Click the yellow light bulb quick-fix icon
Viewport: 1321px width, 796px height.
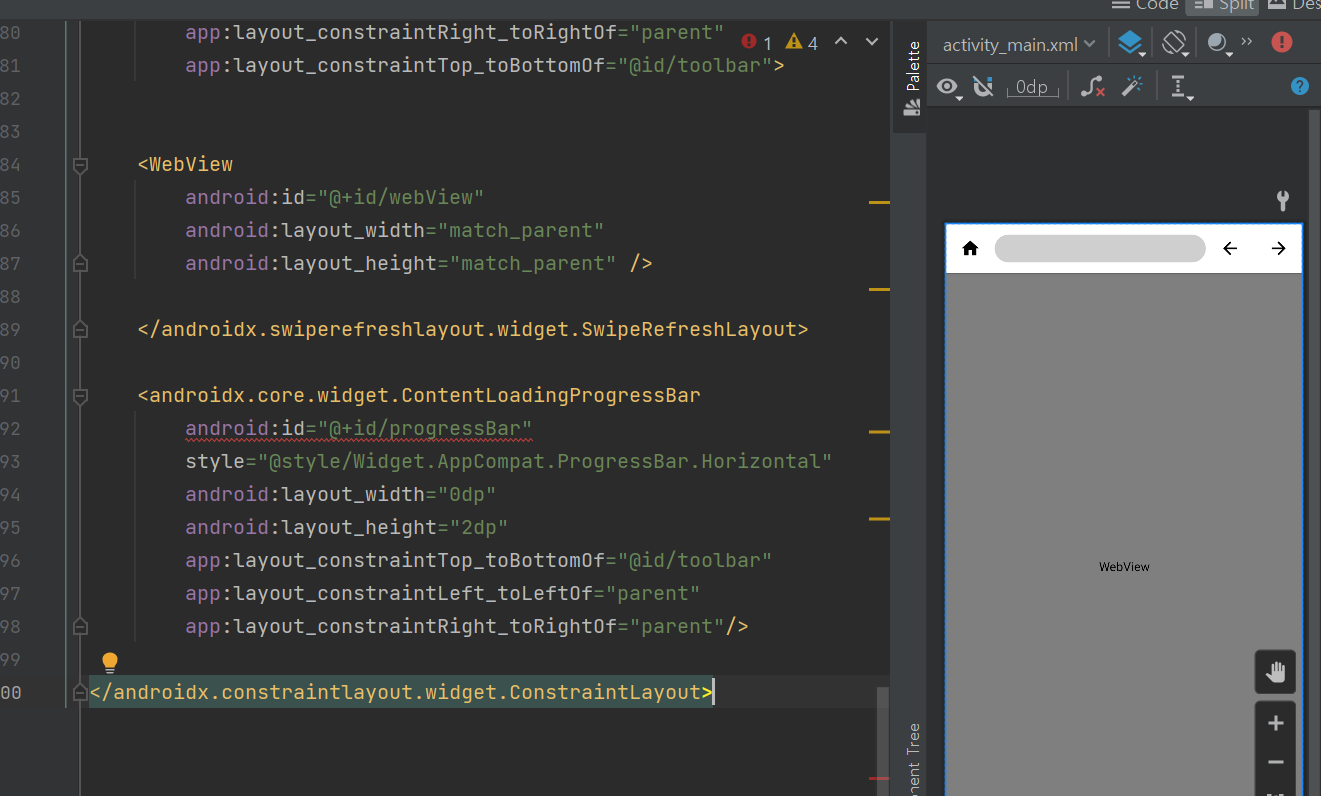pyautogui.click(x=110, y=662)
